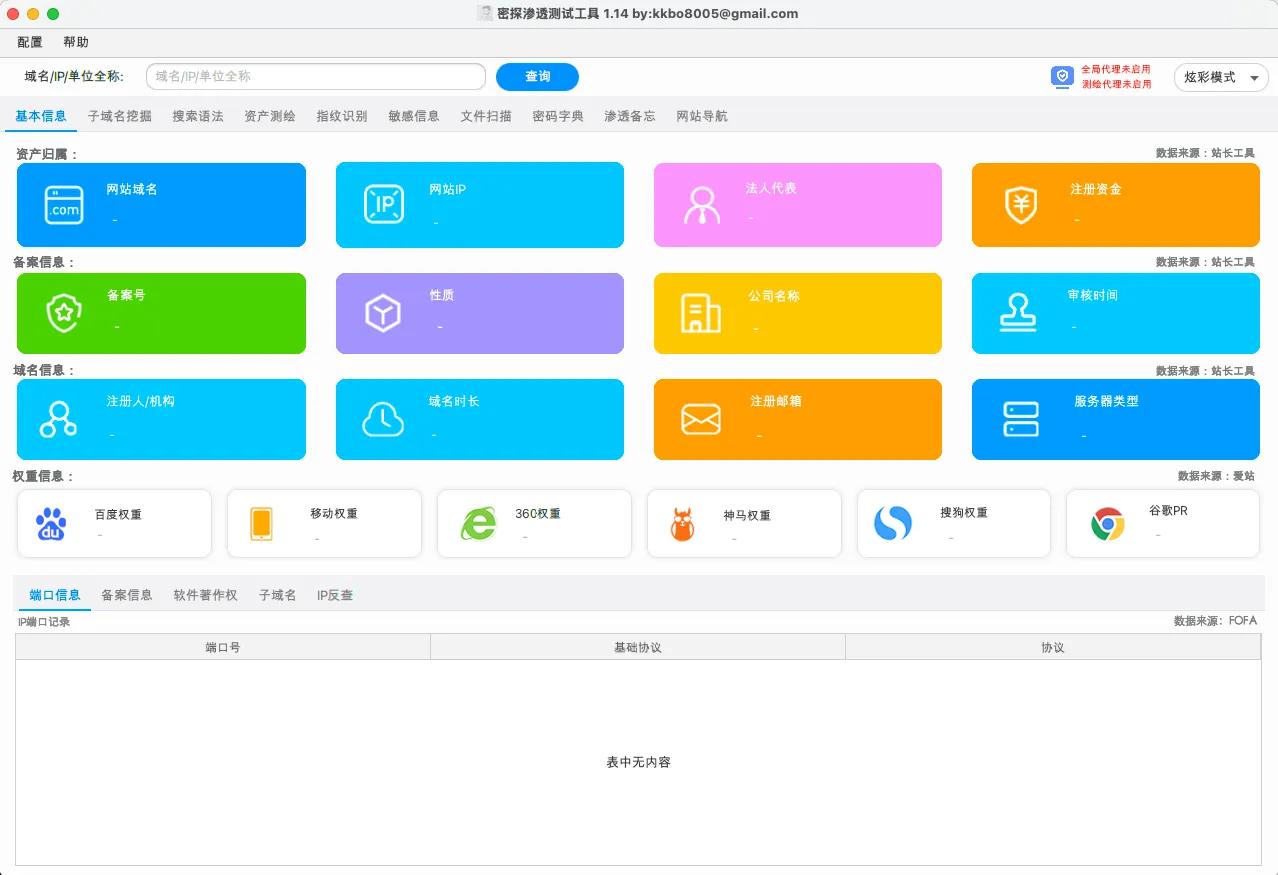Click the proxy shield status icon

tap(1062, 77)
